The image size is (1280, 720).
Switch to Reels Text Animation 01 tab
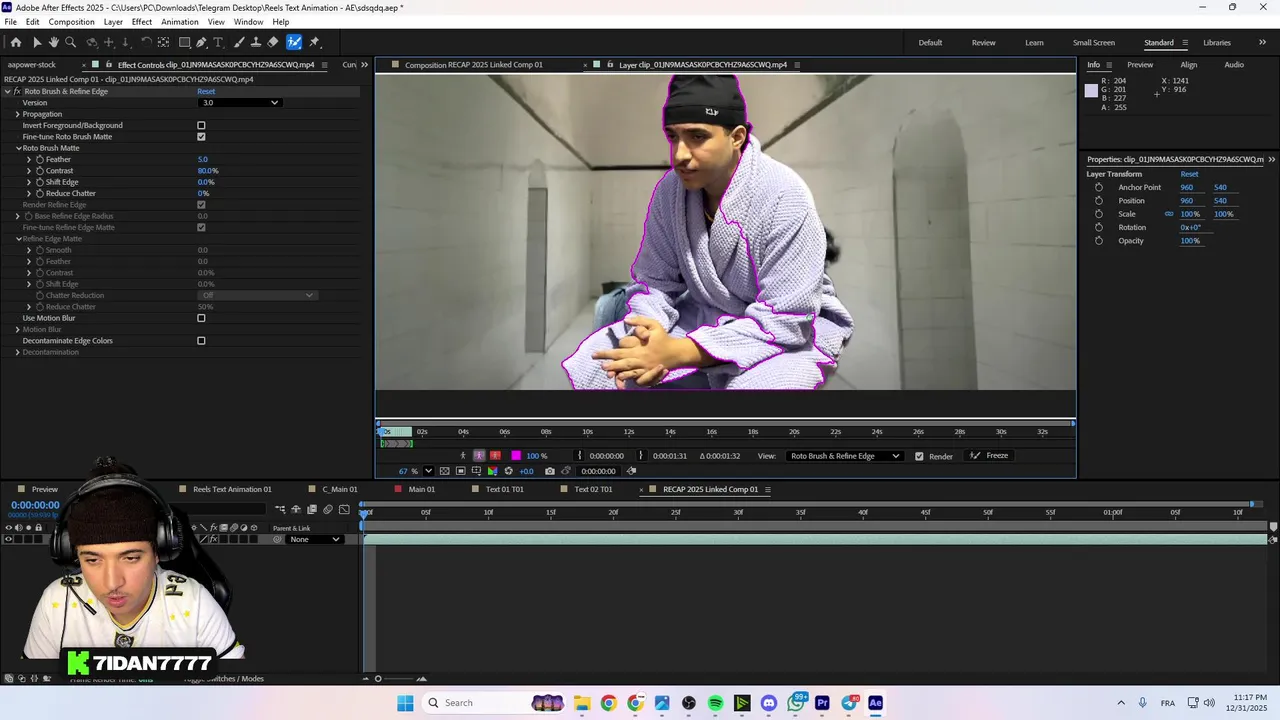(232, 489)
